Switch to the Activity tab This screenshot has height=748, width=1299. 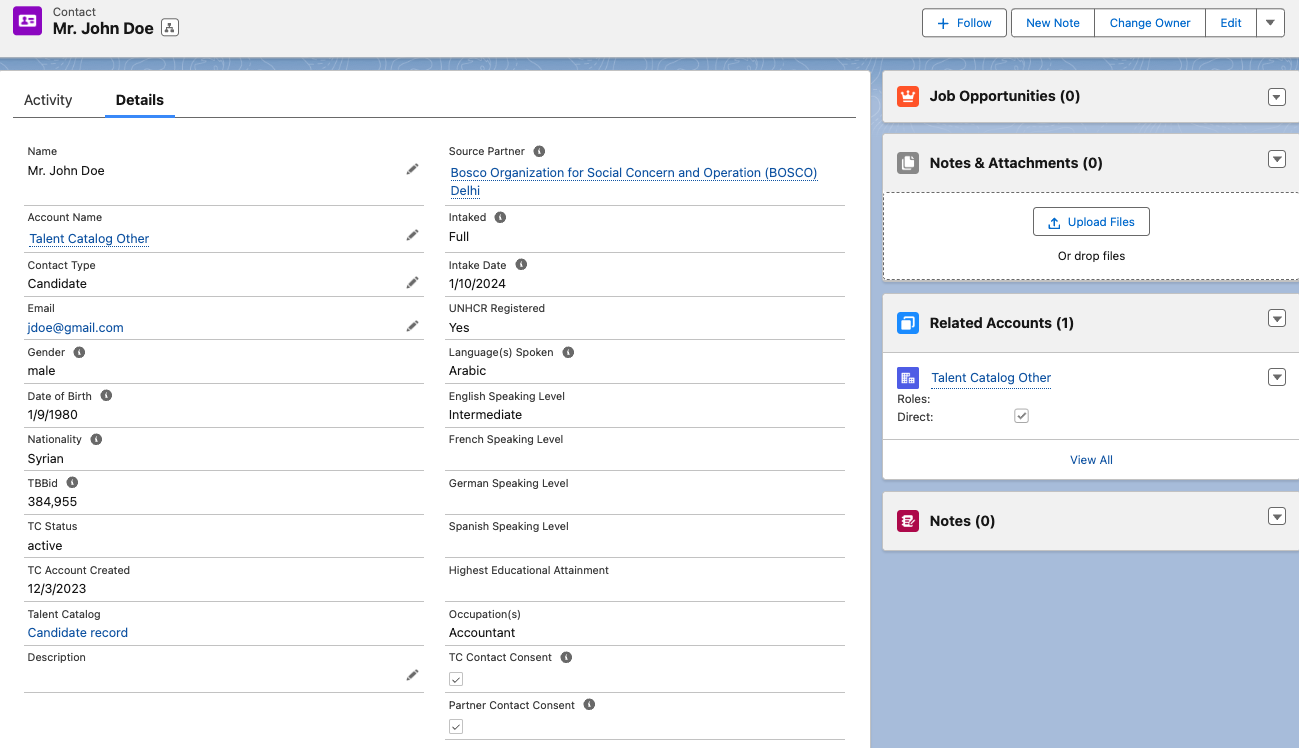(47, 100)
